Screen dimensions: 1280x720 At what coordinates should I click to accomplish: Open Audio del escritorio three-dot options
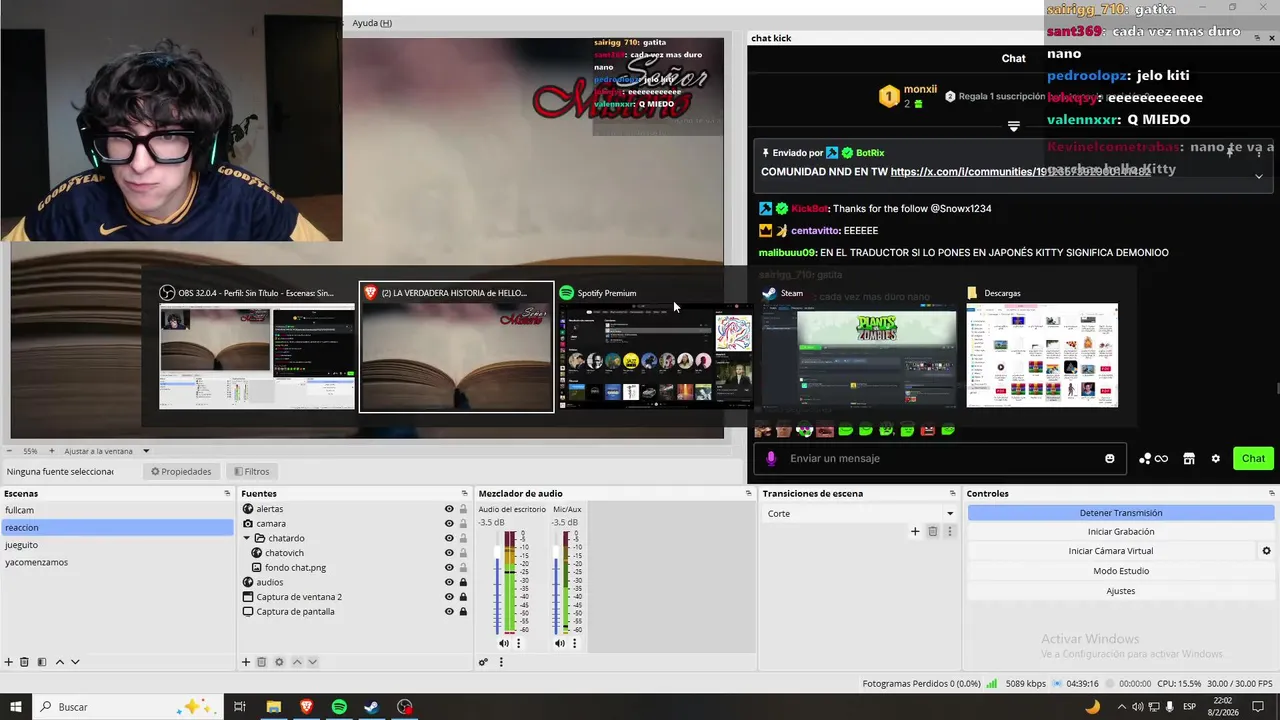tap(518, 643)
